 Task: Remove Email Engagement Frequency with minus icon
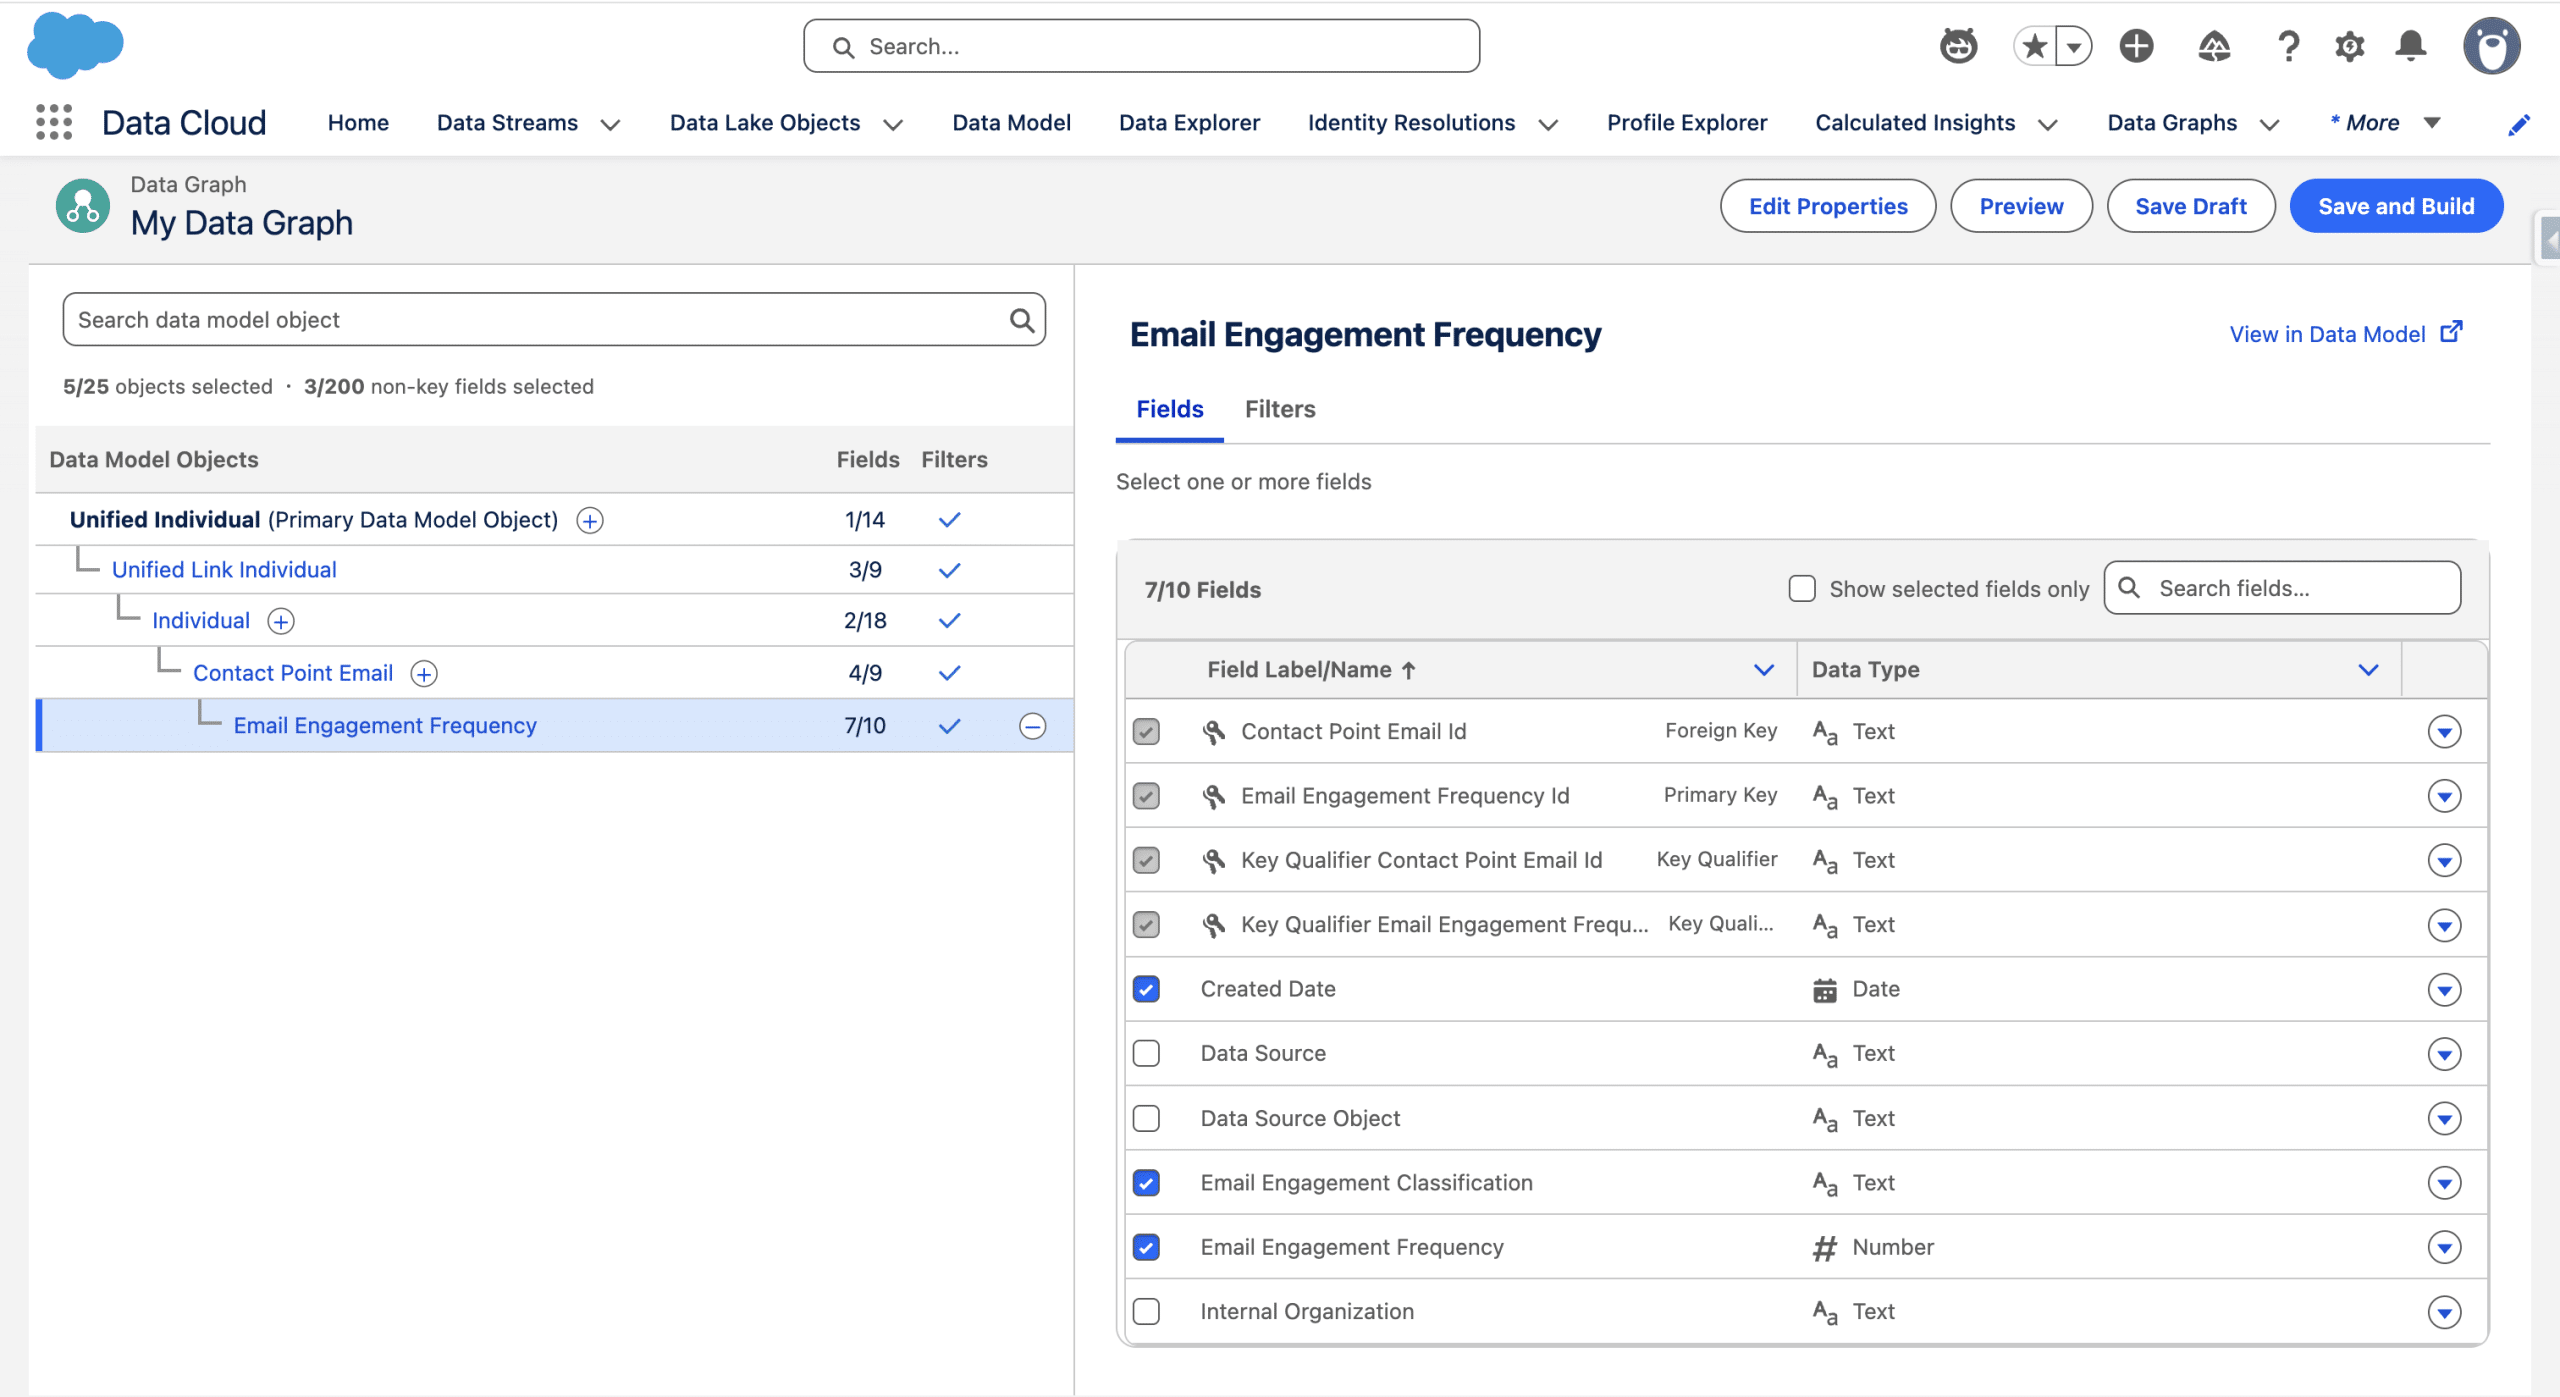click(x=1032, y=726)
